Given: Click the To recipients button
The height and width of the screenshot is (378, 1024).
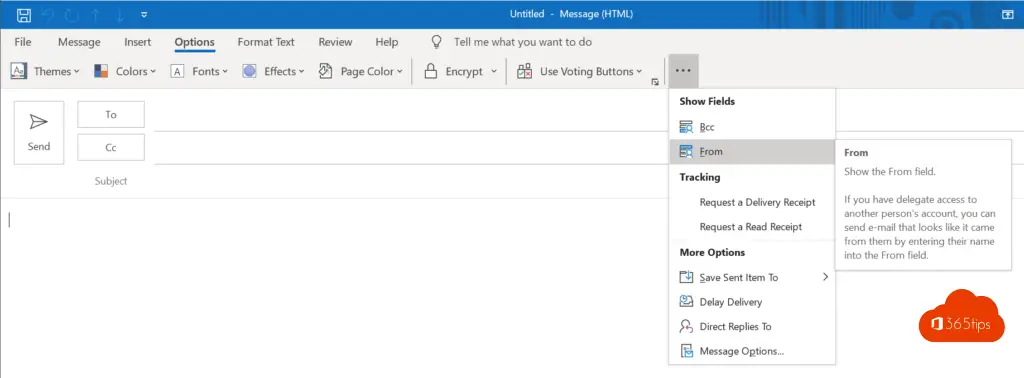Looking at the screenshot, I should coord(111,114).
